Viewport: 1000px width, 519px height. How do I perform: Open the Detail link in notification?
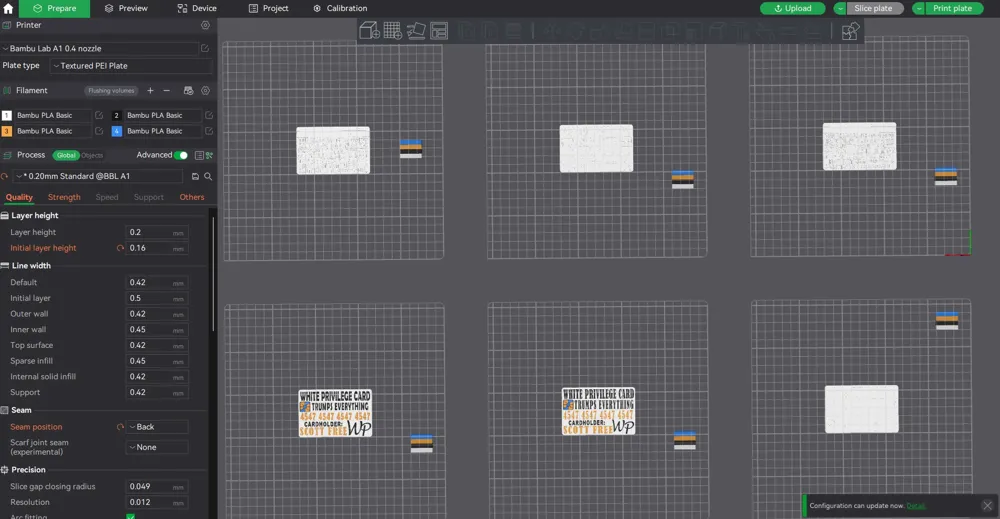916,506
